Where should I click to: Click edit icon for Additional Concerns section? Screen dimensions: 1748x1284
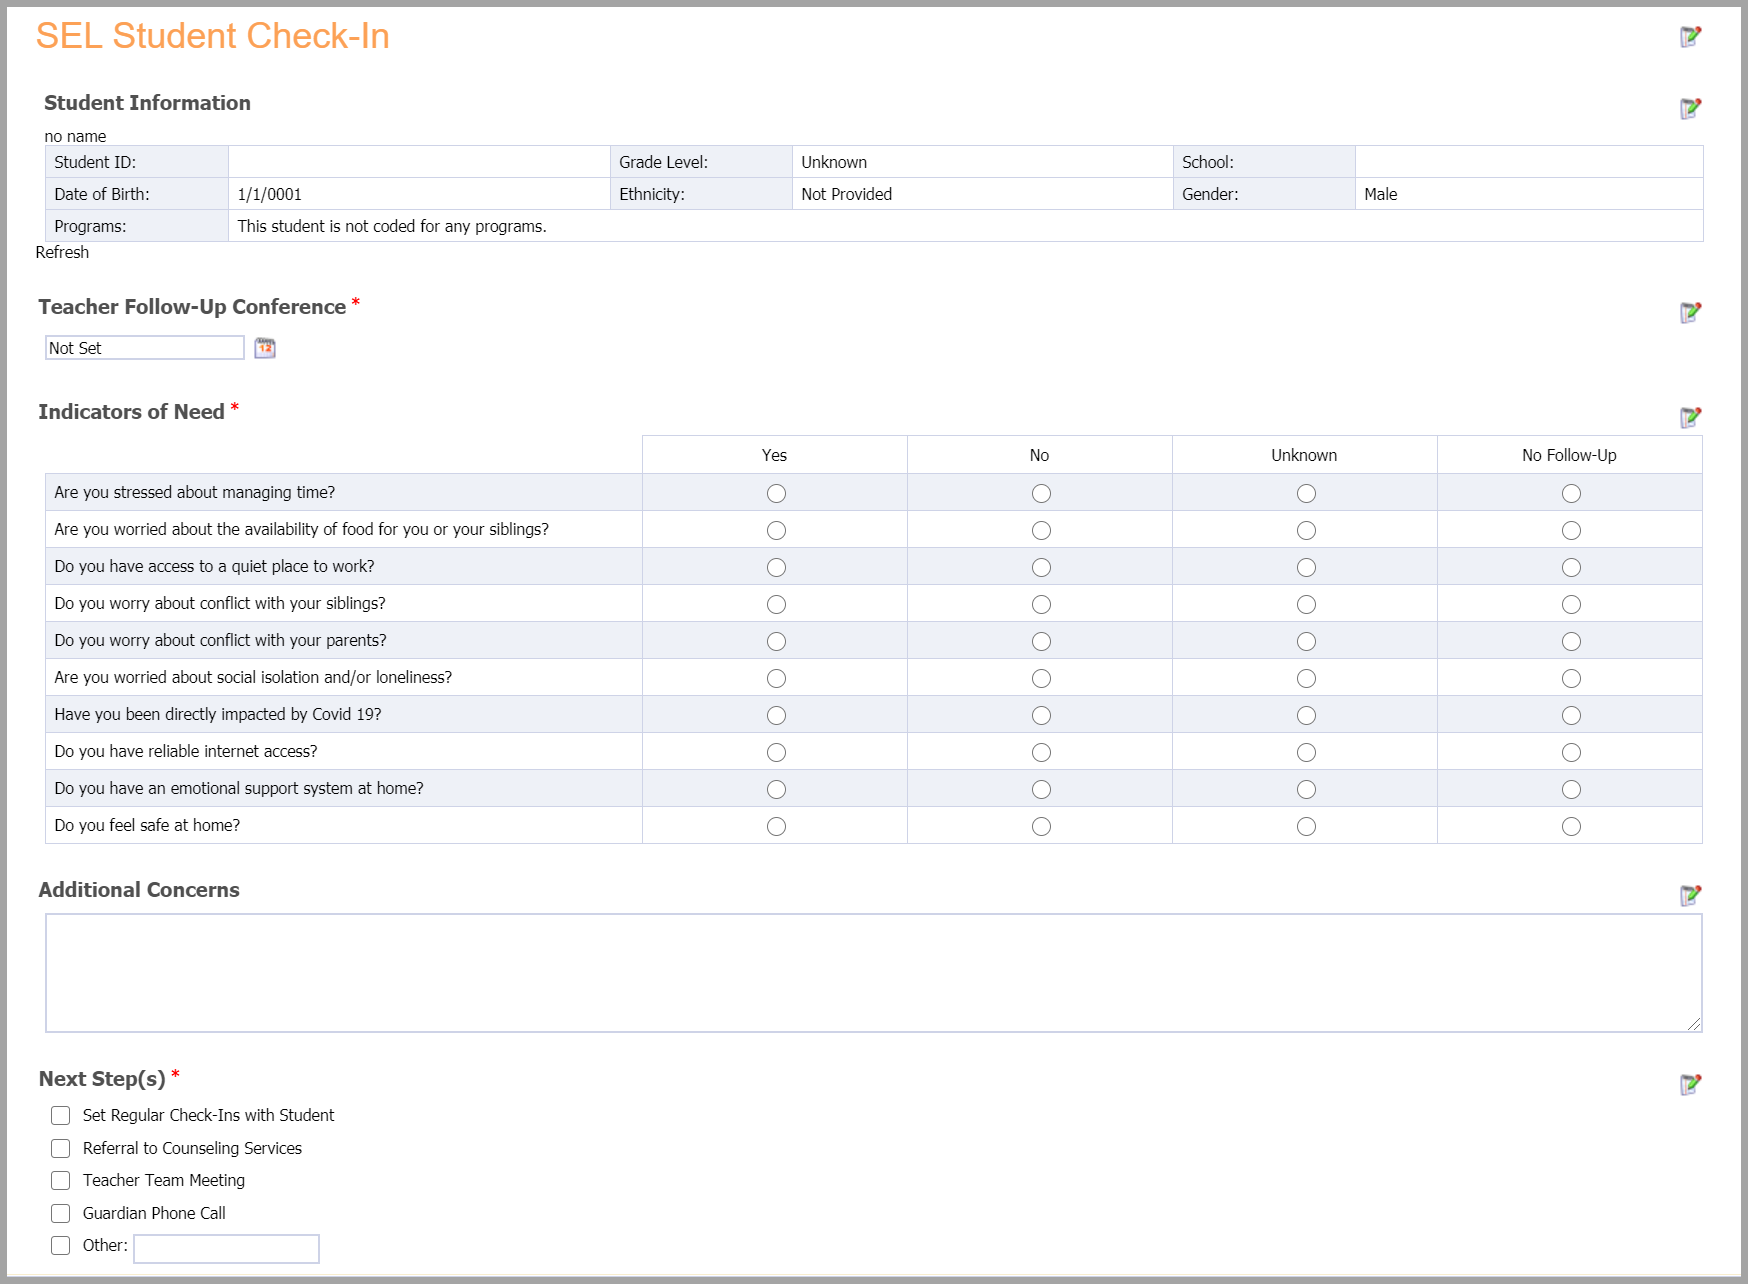pyautogui.click(x=1690, y=895)
